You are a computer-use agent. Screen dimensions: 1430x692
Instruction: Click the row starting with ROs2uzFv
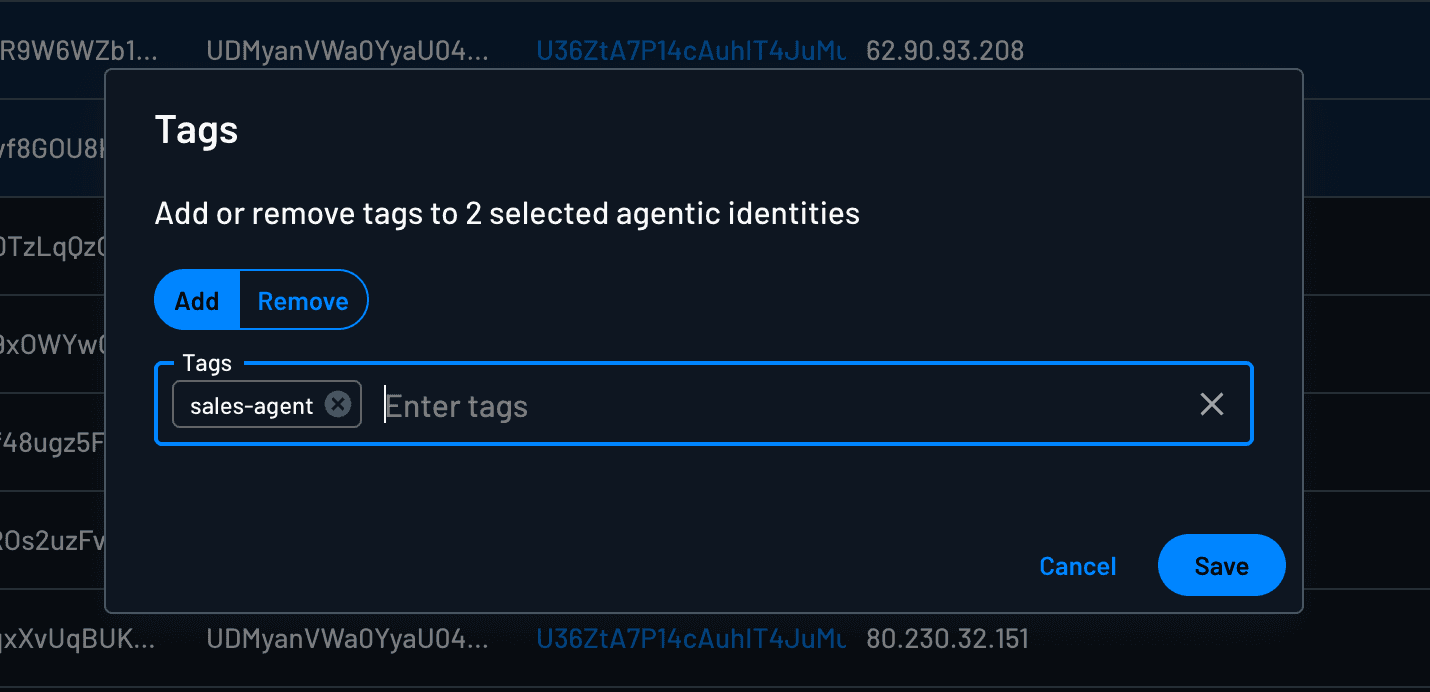pos(52,542)
